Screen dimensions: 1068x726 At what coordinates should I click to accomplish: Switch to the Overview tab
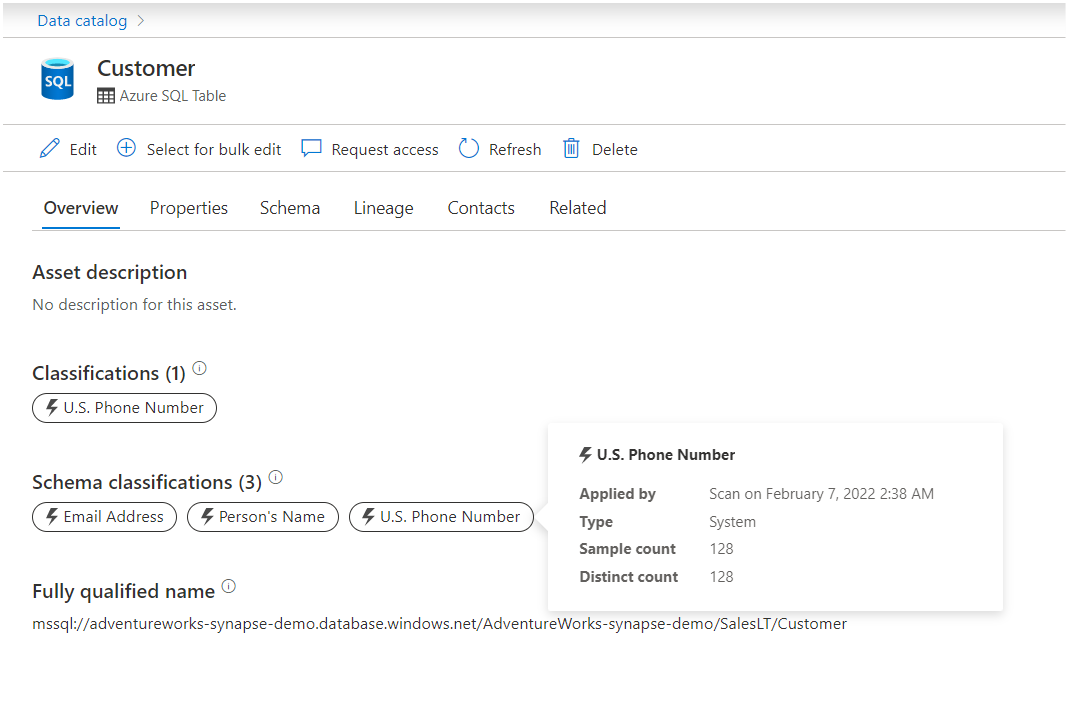point(81,208)
